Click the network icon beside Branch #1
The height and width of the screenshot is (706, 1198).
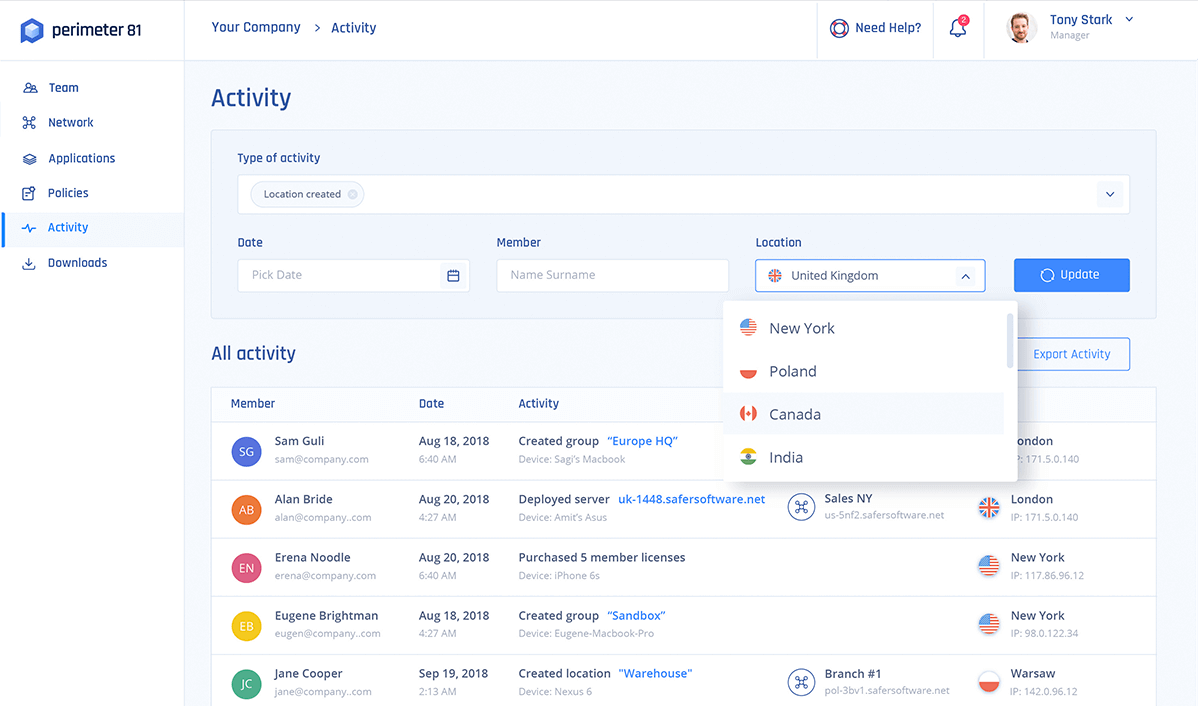click(x=801, y=682)
